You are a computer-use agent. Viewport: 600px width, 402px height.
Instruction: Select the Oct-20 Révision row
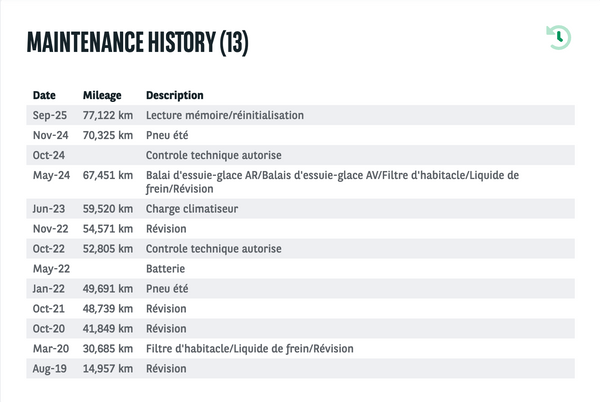[300, 329]
